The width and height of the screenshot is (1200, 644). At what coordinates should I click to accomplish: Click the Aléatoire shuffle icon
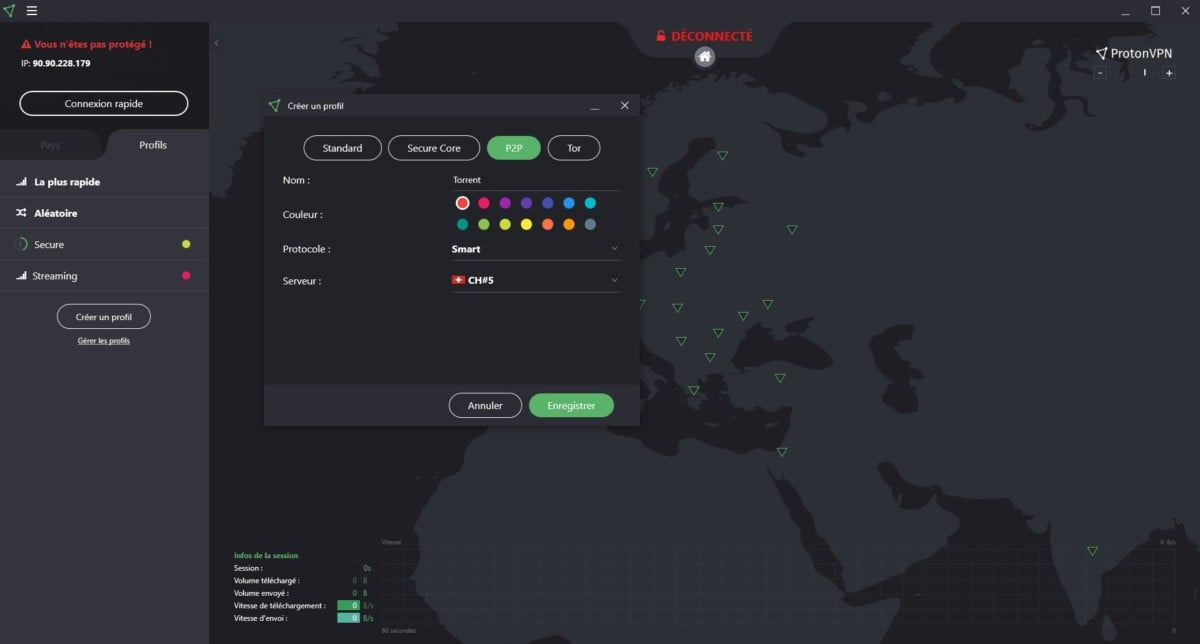point(21,213)
